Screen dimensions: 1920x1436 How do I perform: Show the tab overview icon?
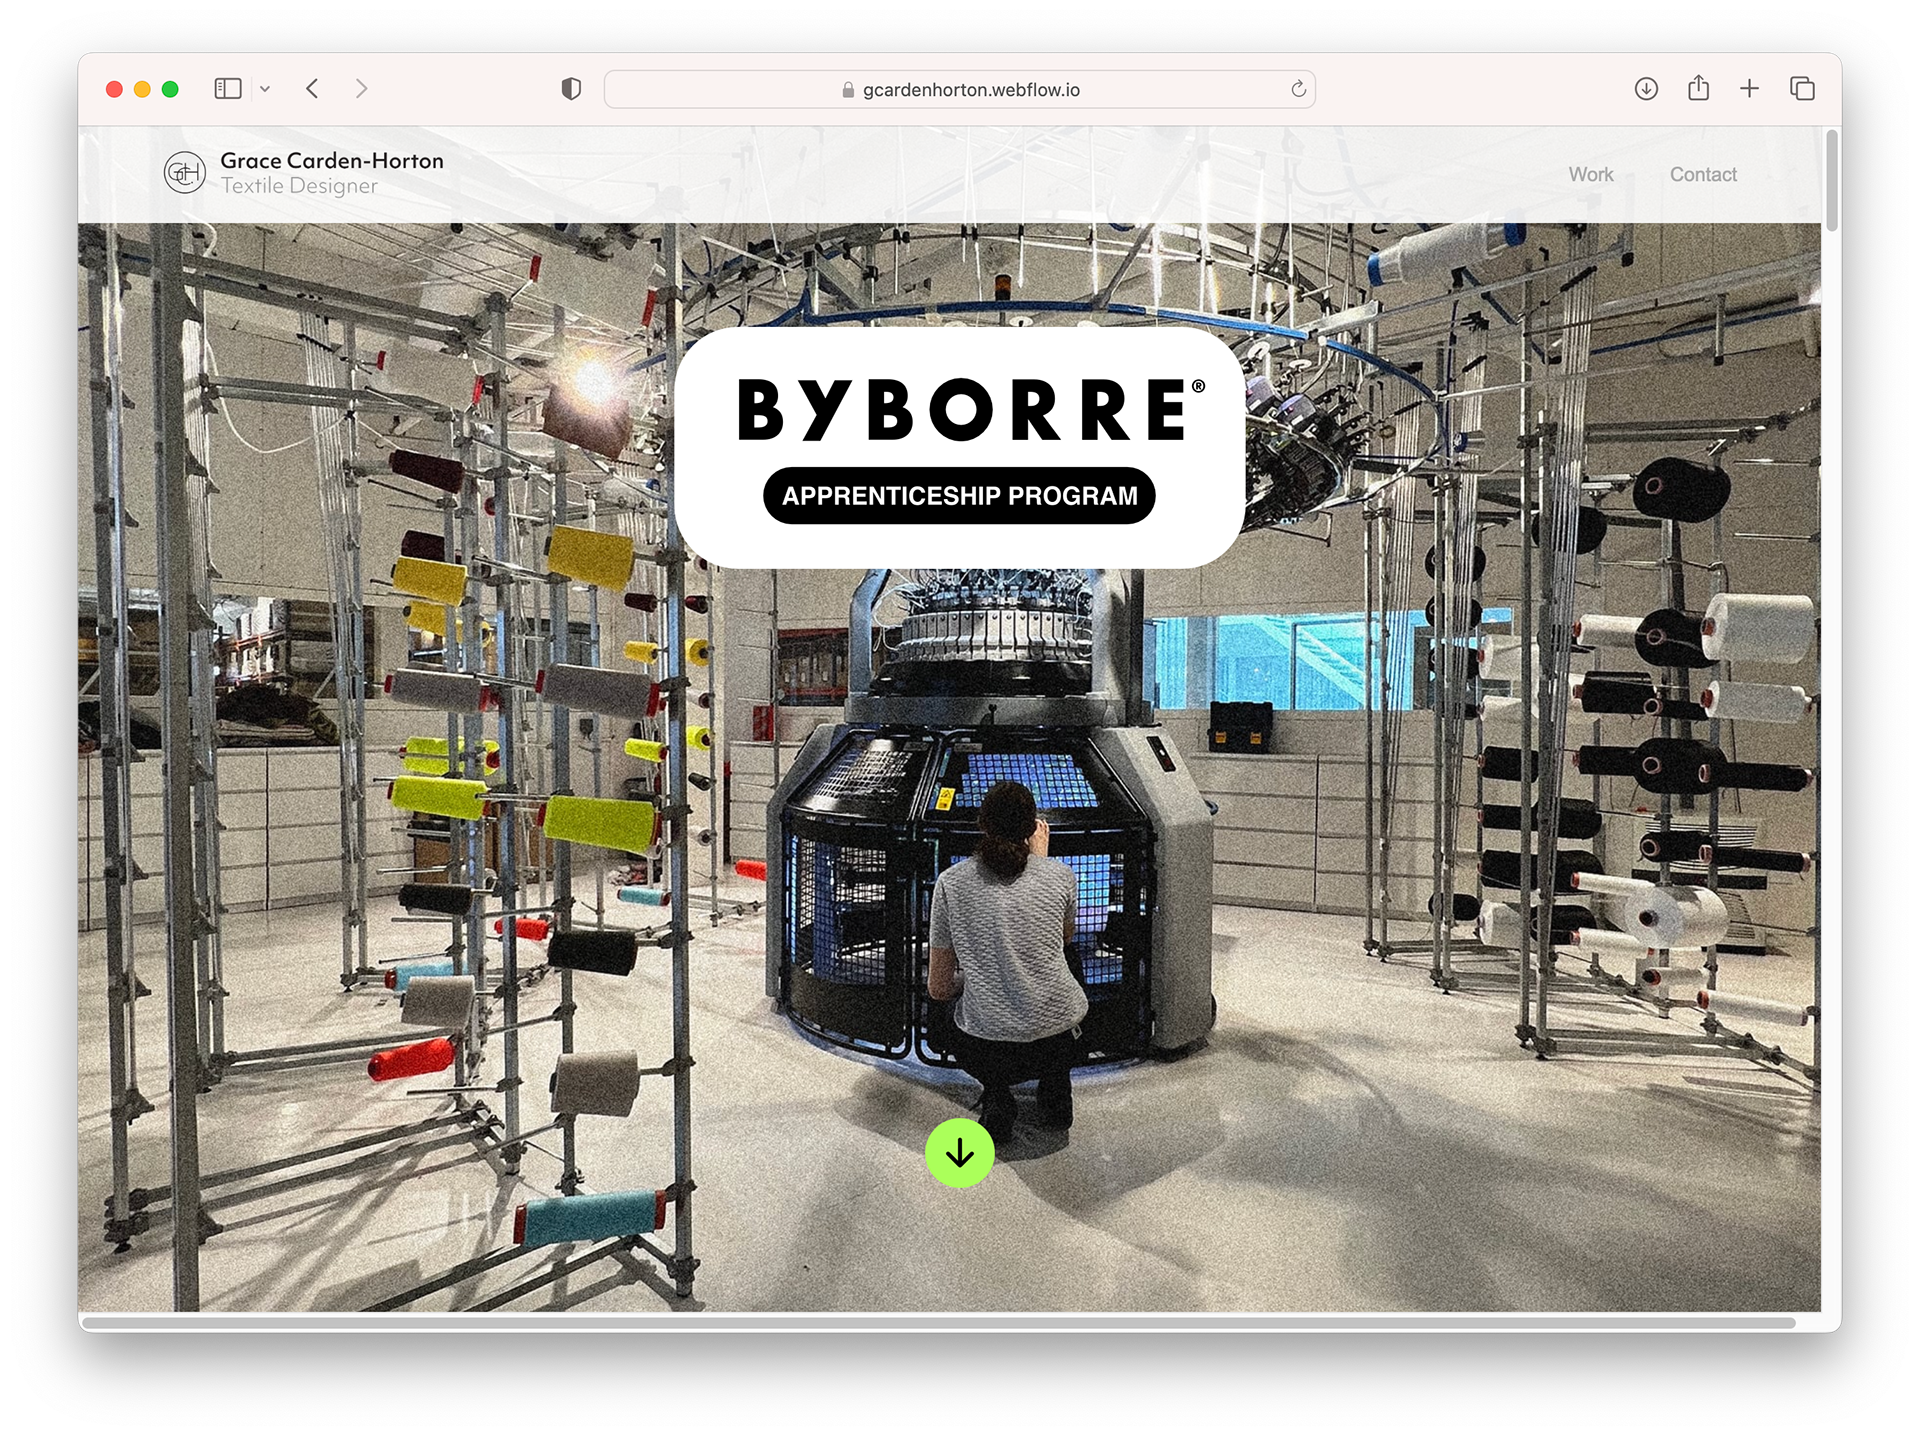1802,89
